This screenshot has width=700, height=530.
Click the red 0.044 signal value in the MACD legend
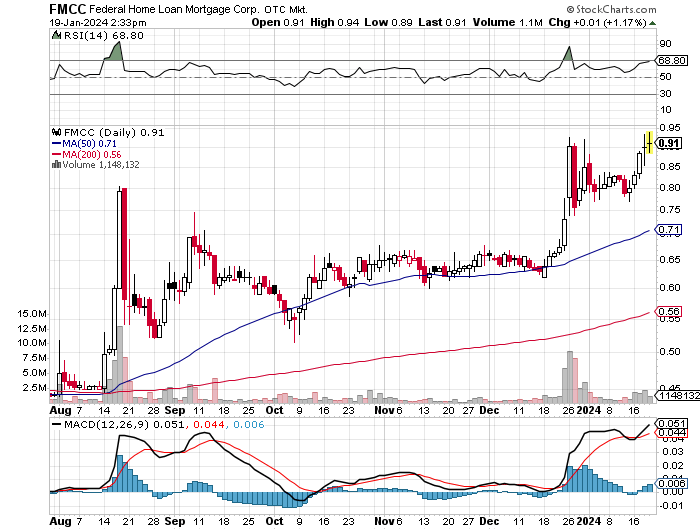tap(209, 424)
